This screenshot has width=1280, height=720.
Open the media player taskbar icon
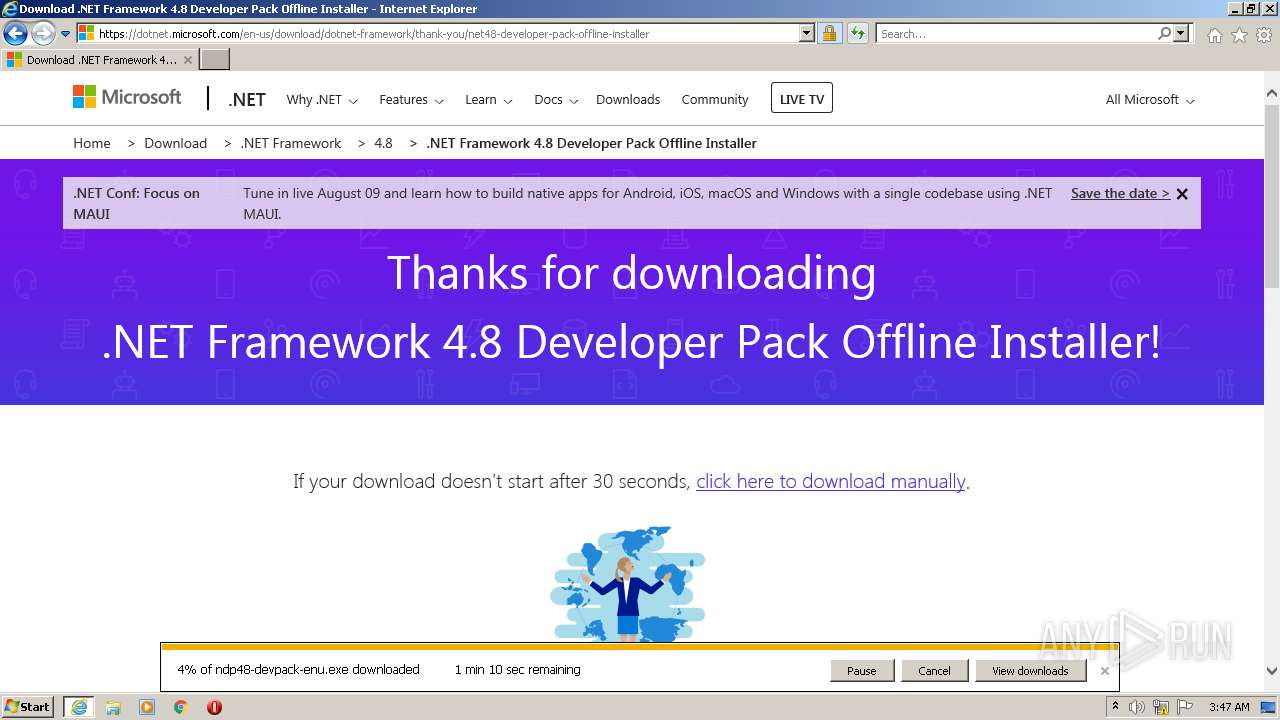(x=147, y=707)
